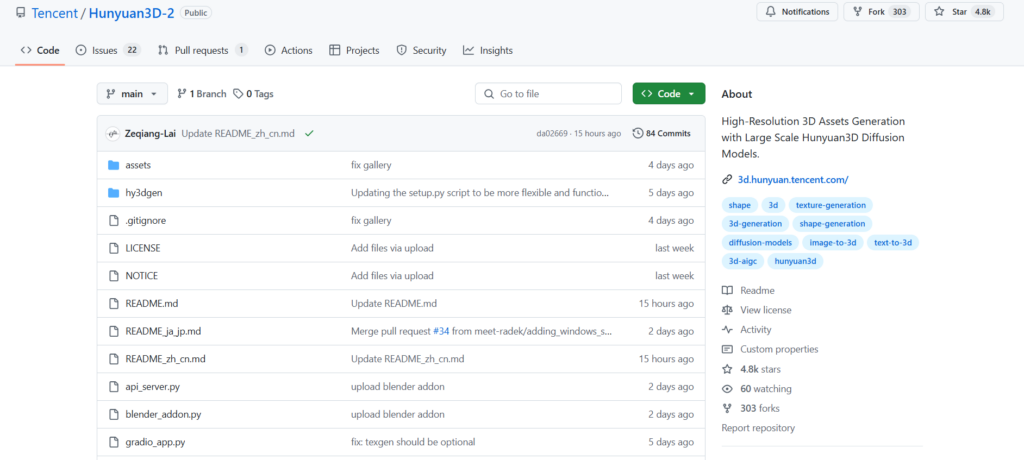View the 84 Commits history
The height and width of the screenshot is (460, 1024).
tap(667, 133)
